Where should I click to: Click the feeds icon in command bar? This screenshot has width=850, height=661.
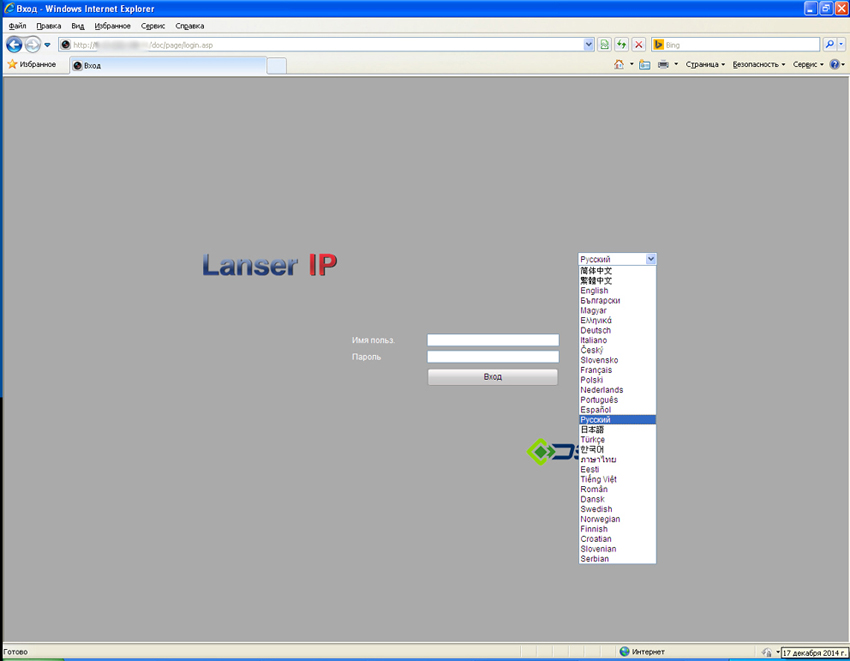coord(645,65)
